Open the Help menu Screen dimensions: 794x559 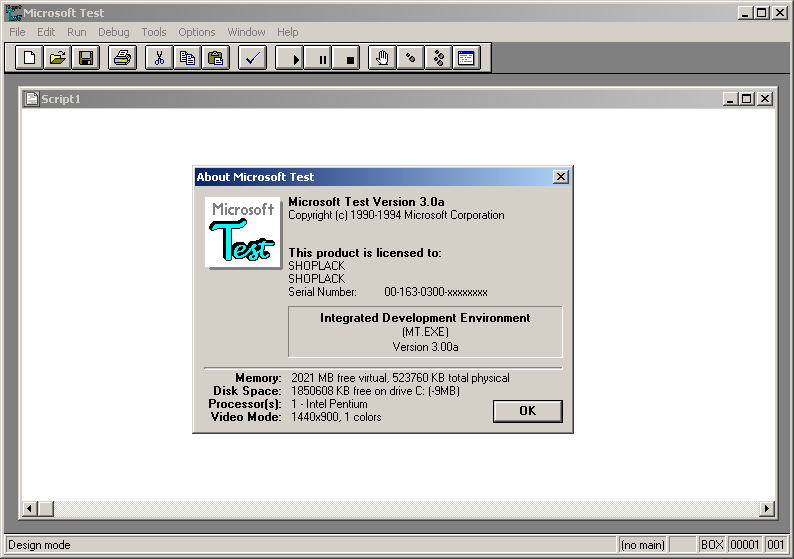pyautogui.click(x=288, y=32)
